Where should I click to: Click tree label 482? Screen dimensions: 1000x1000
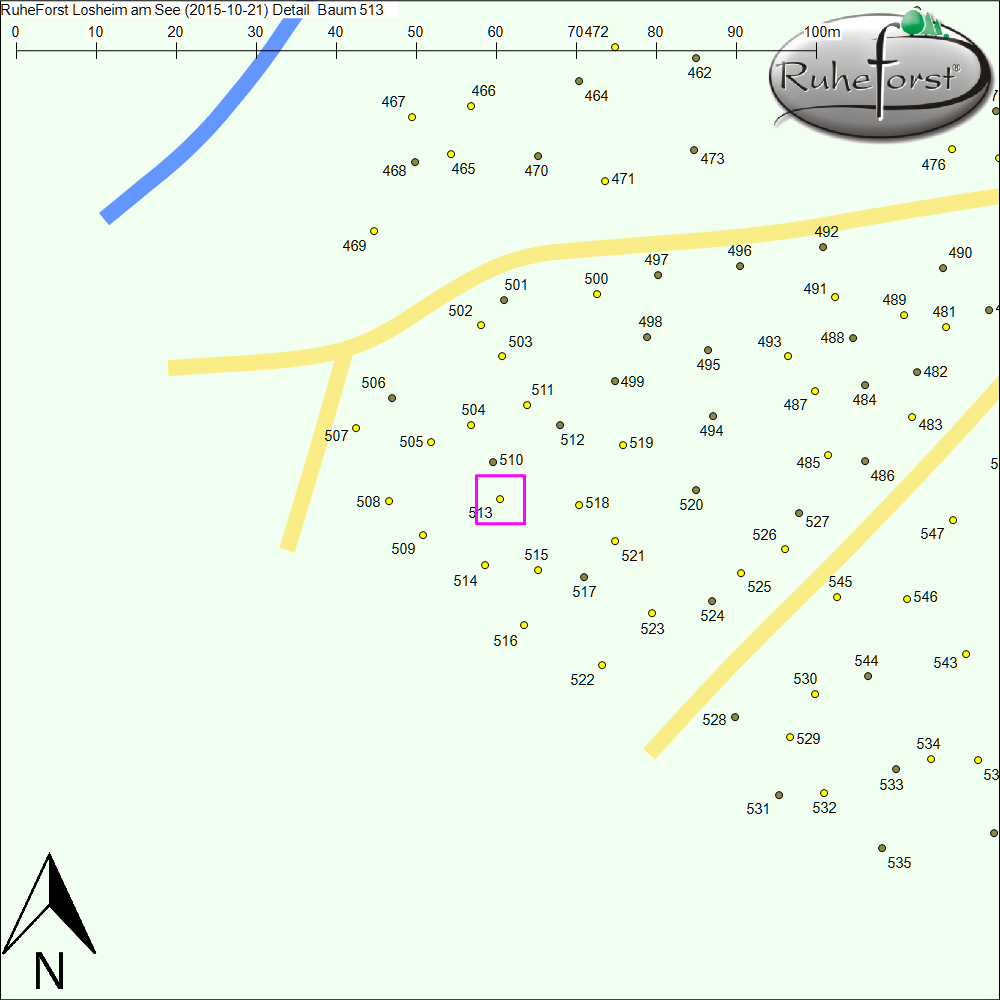935,372
